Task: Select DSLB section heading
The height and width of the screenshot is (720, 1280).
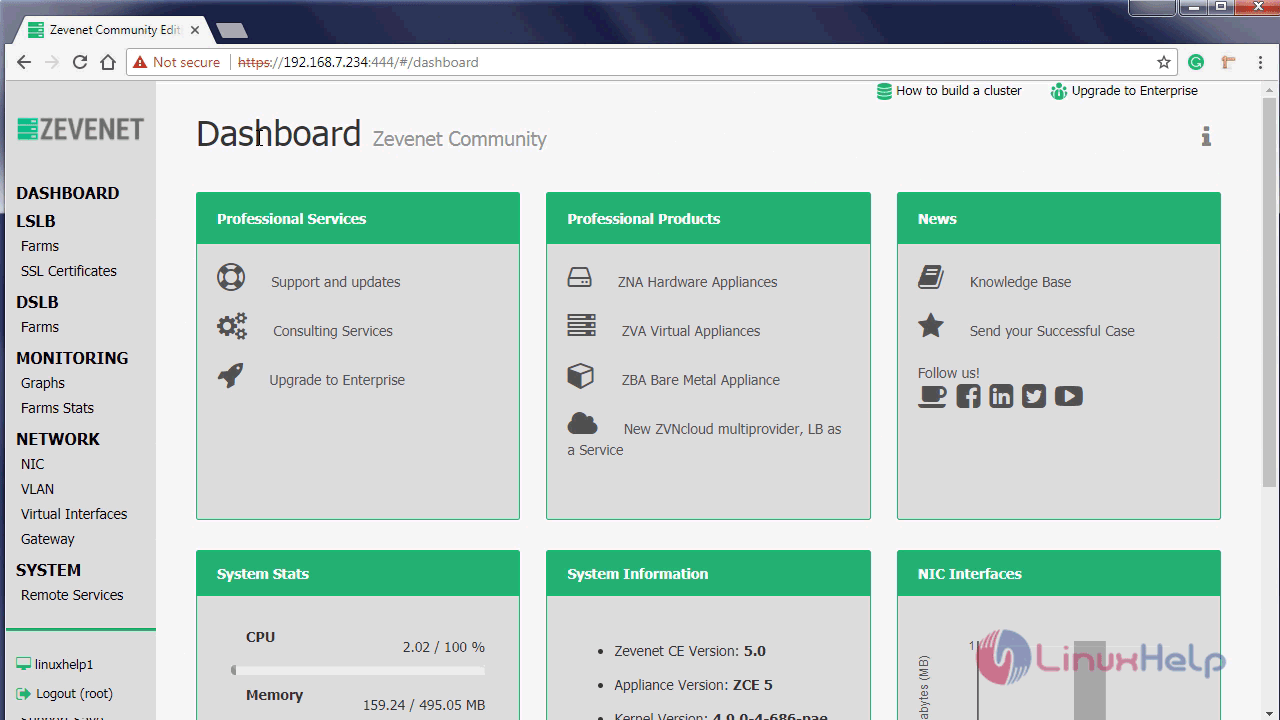Action: click(x=37, y=302)
